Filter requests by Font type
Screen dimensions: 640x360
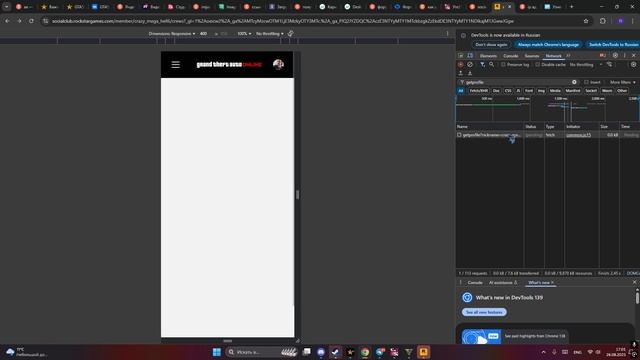529,91
